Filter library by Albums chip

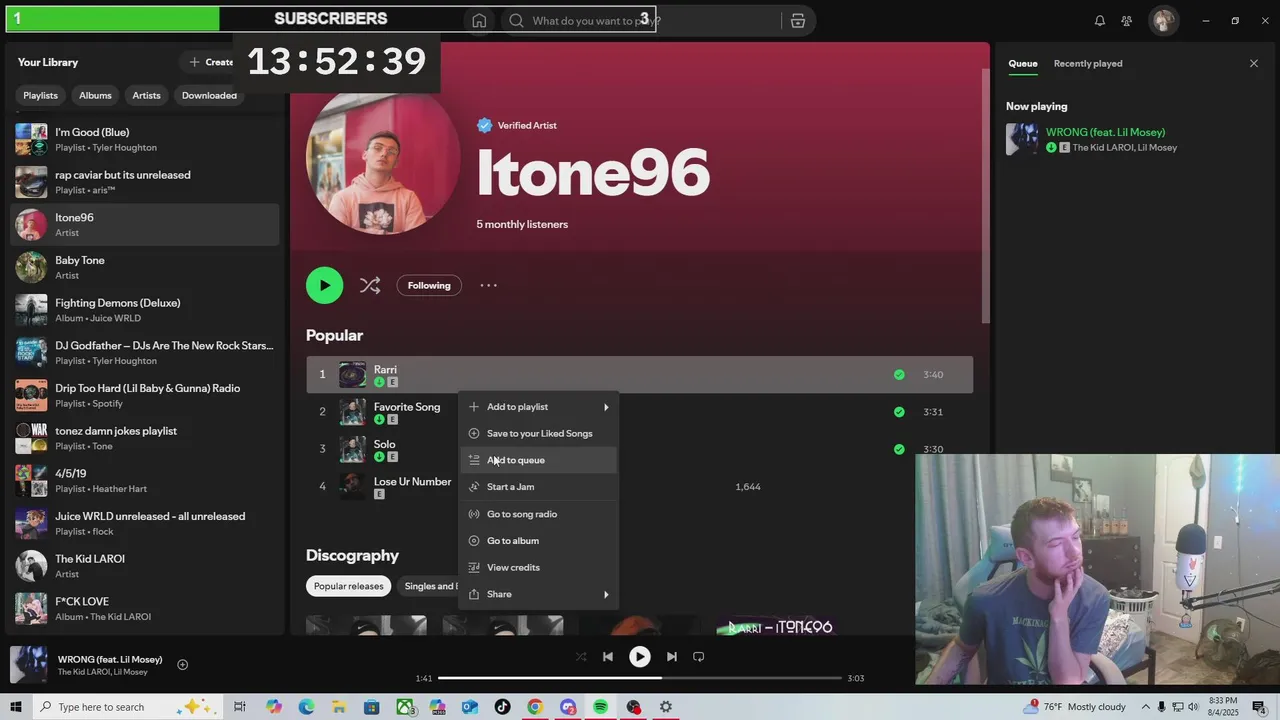tap(95, 95)
